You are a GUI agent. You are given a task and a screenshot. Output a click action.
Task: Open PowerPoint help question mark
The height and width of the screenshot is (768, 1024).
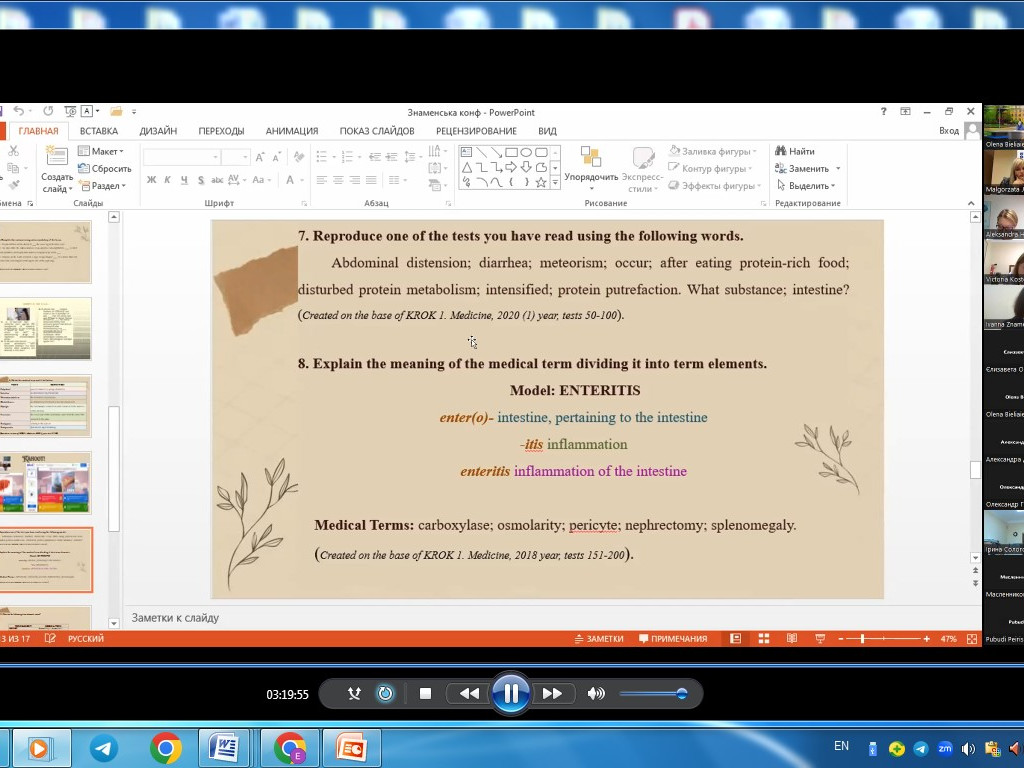pos(884,112)
